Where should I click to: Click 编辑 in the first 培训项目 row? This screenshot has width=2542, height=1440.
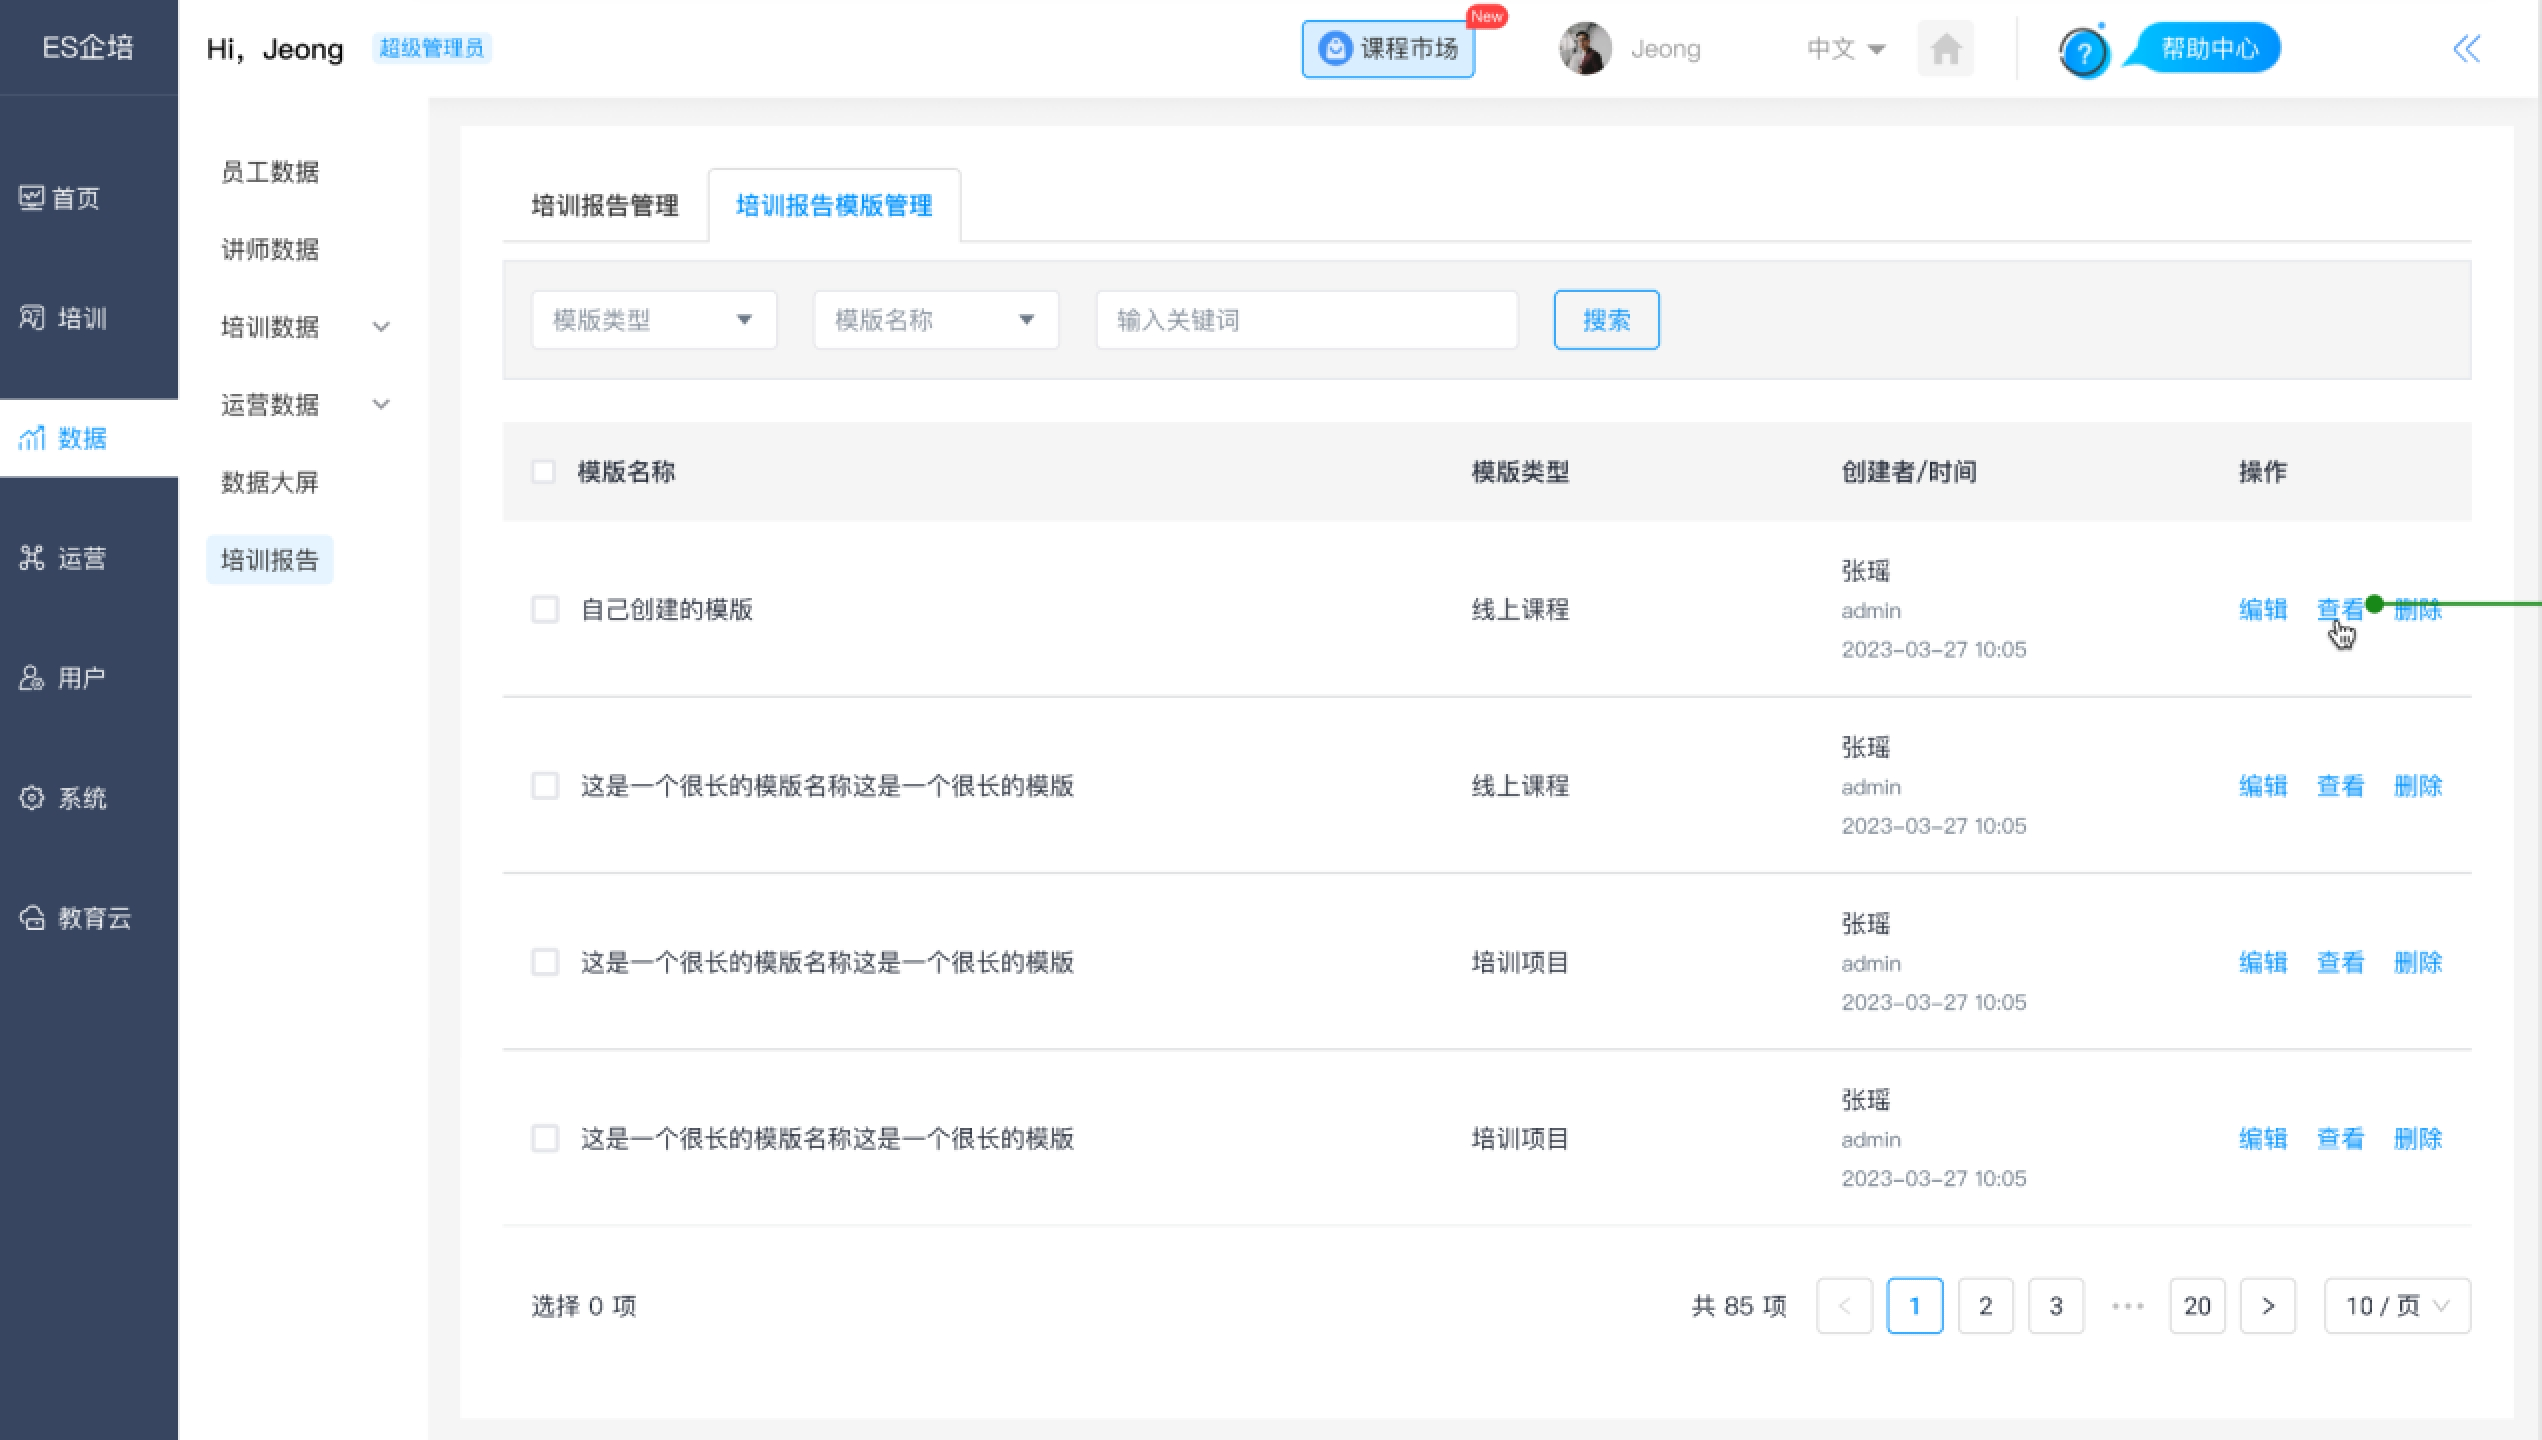pos(2263,962)
